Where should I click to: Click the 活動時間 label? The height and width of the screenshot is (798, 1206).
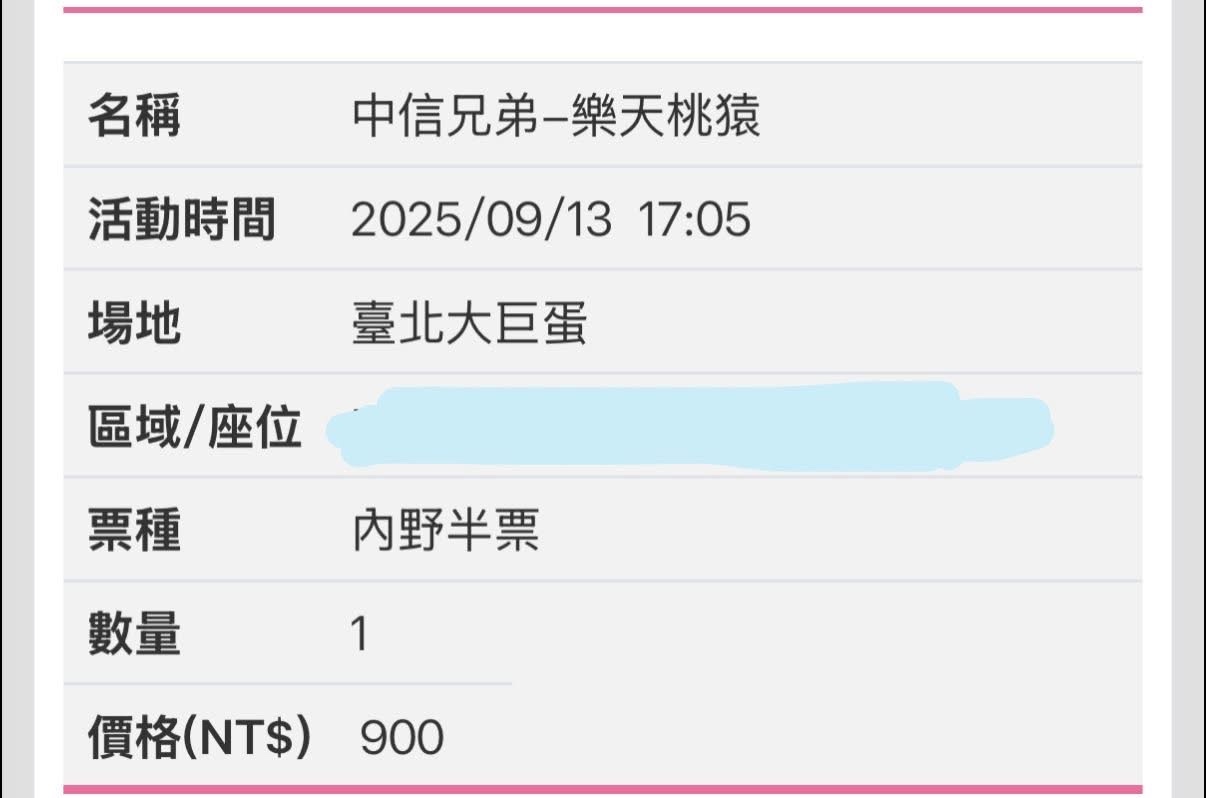click(x=181, y=219)
